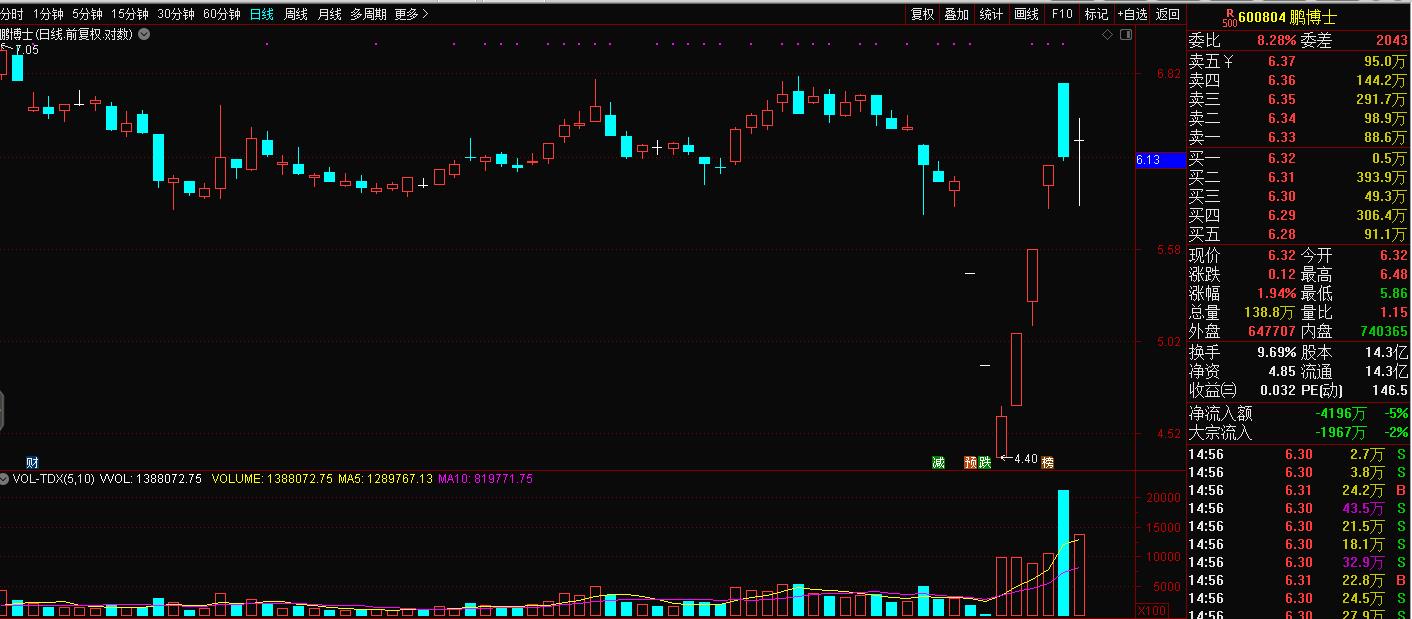Click the collapse handle on left edge
The width and height of the screenshot is (1412, 619).
(2, 413)
